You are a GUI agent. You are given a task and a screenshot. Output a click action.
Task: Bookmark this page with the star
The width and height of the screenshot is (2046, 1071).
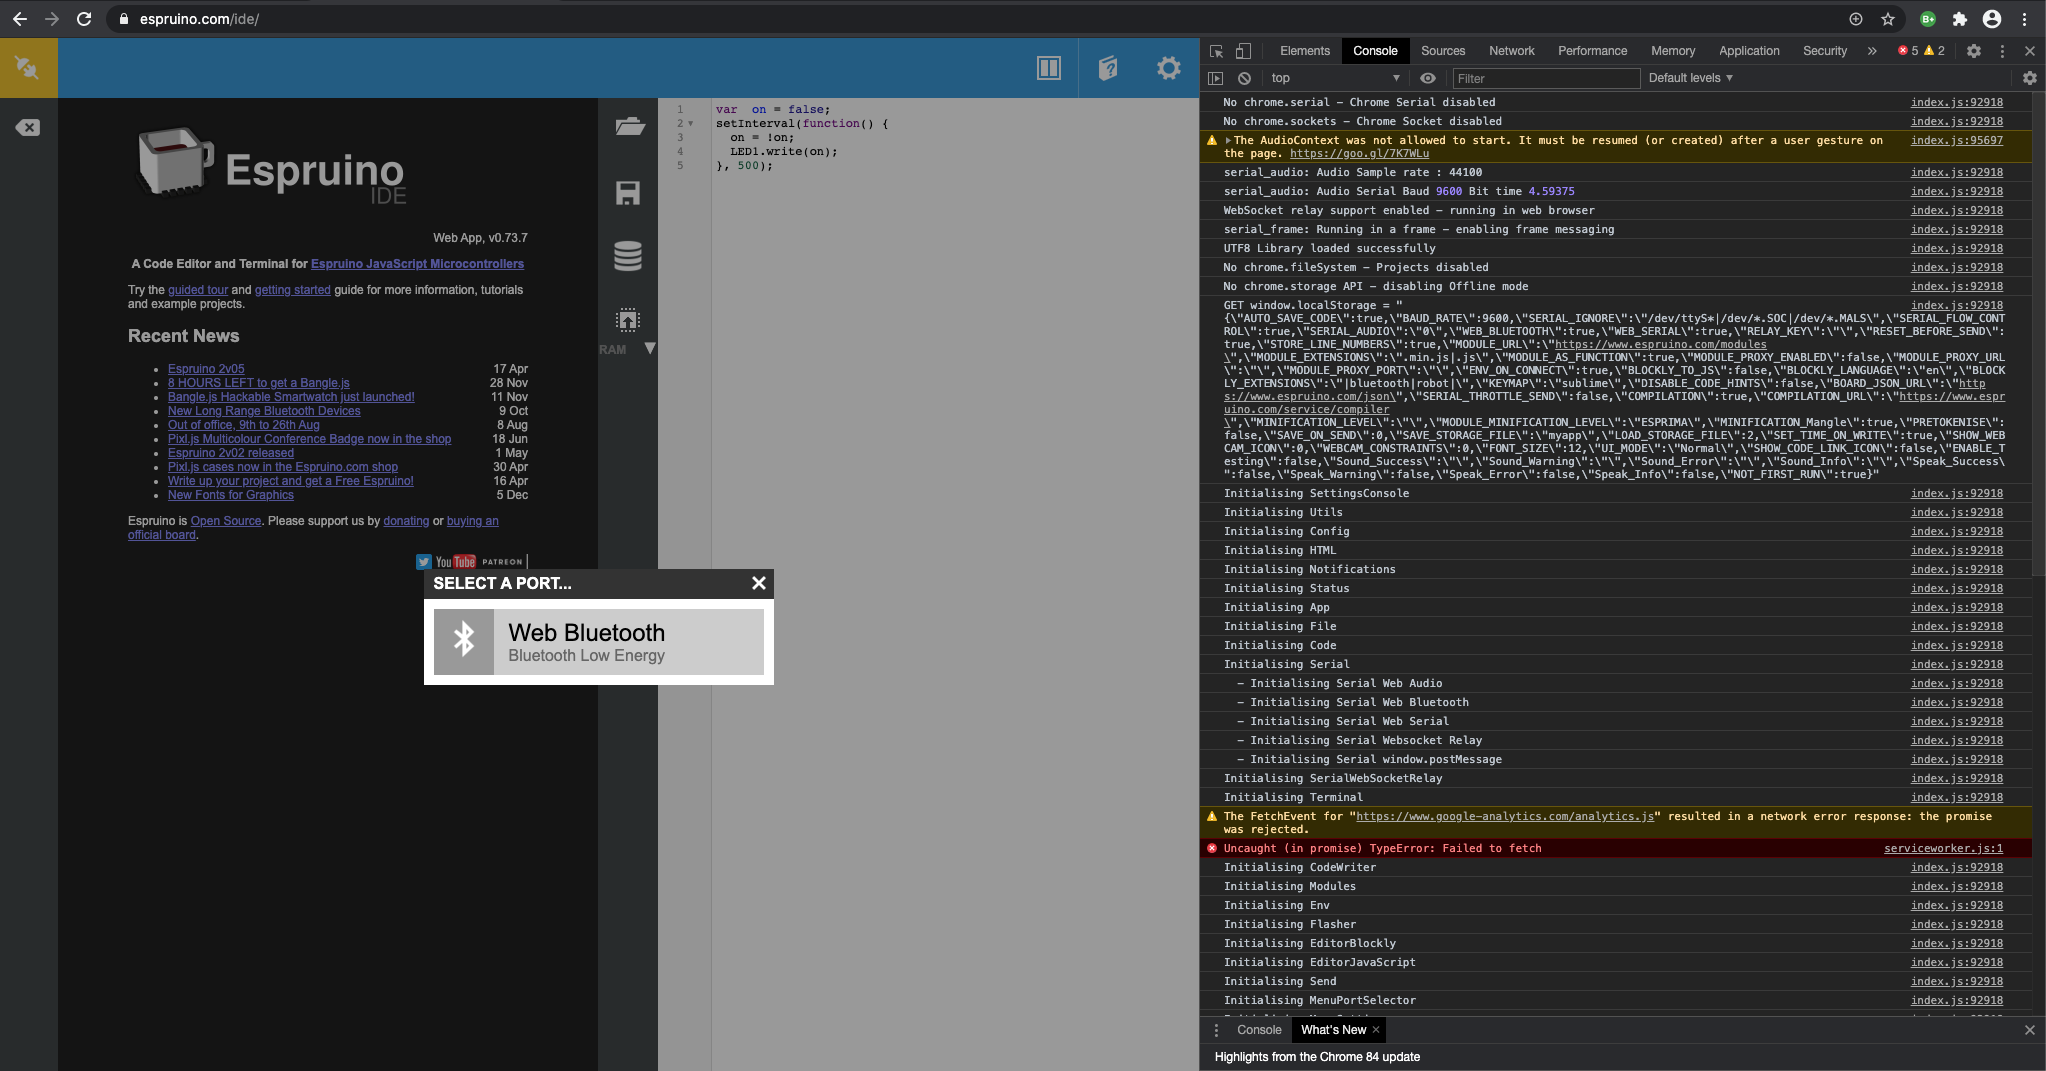click(1887, 19)
